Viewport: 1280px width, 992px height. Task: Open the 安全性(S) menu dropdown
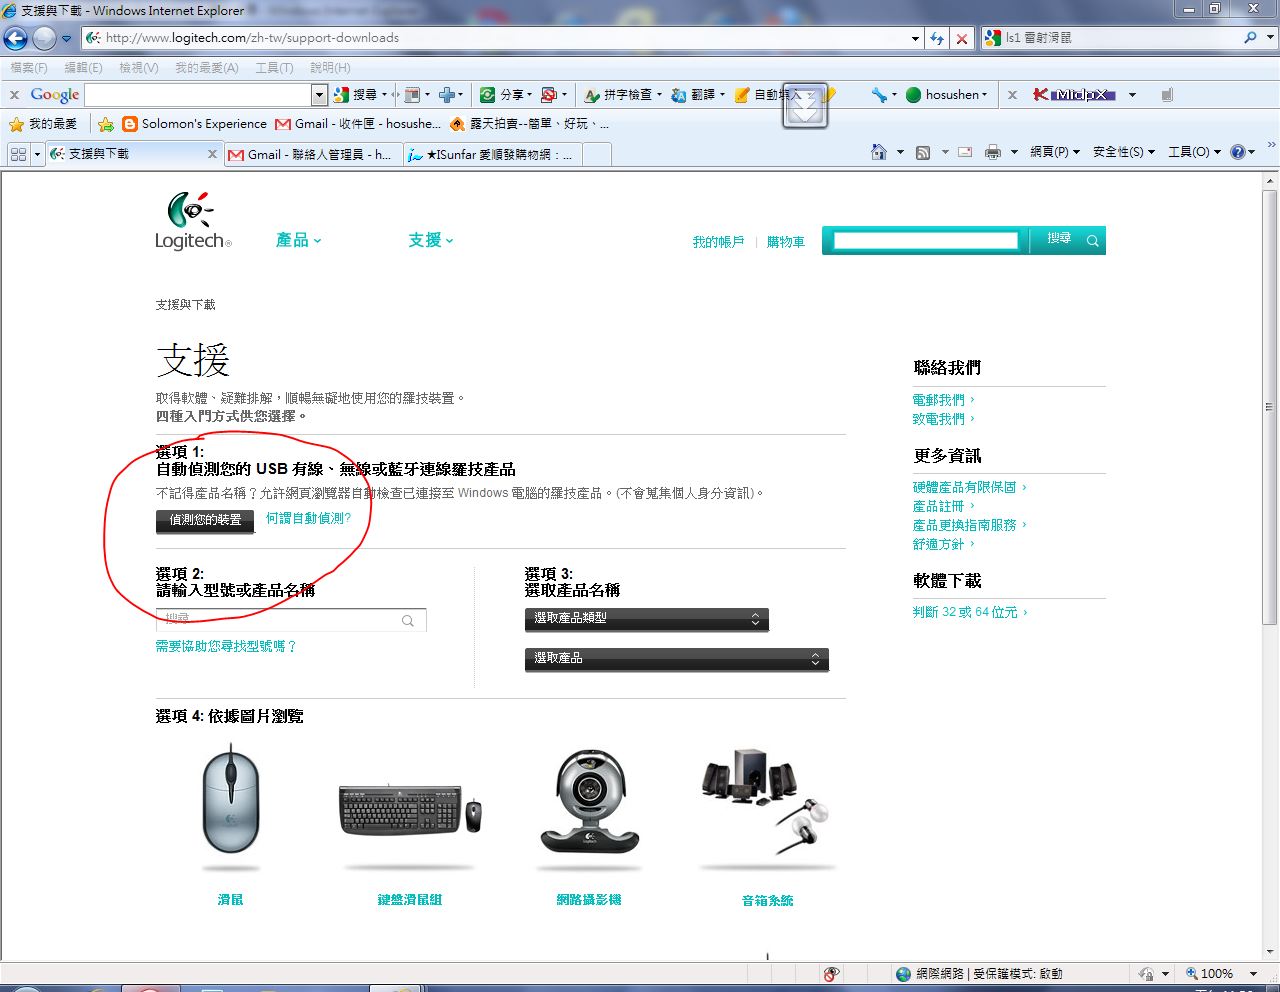click(x=1123, y=152)
